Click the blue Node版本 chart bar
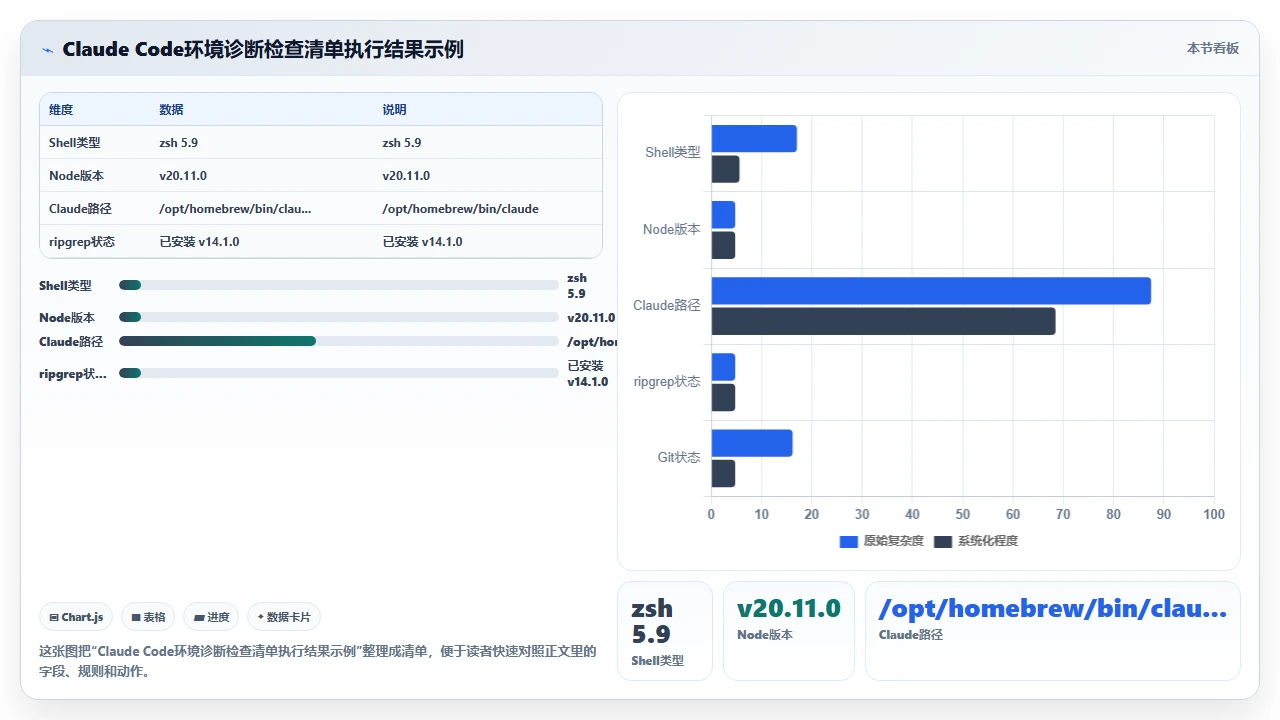The height and width of the screenshot is (720, 1280). tap(723, 215)
